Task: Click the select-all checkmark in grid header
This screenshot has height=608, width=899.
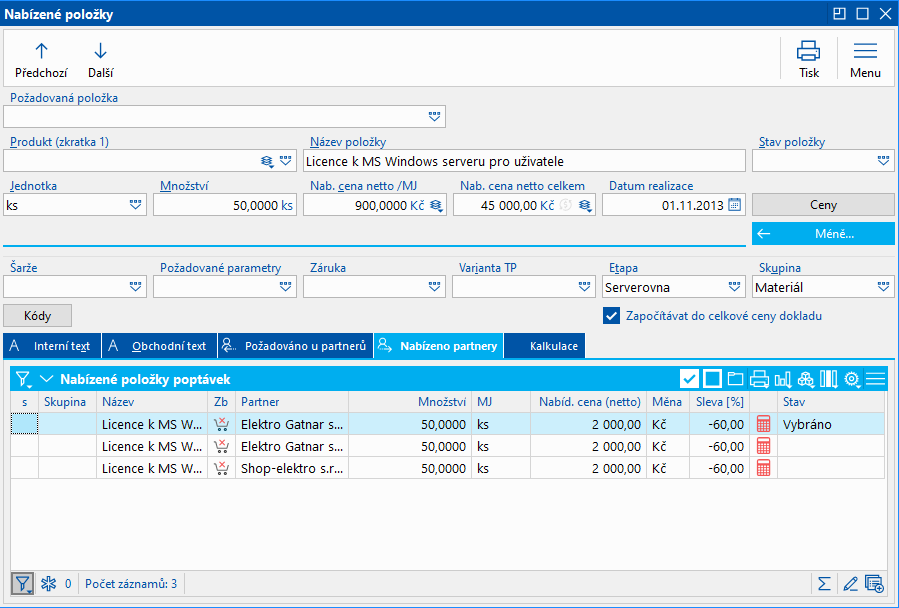Action: tap(689, 379)
